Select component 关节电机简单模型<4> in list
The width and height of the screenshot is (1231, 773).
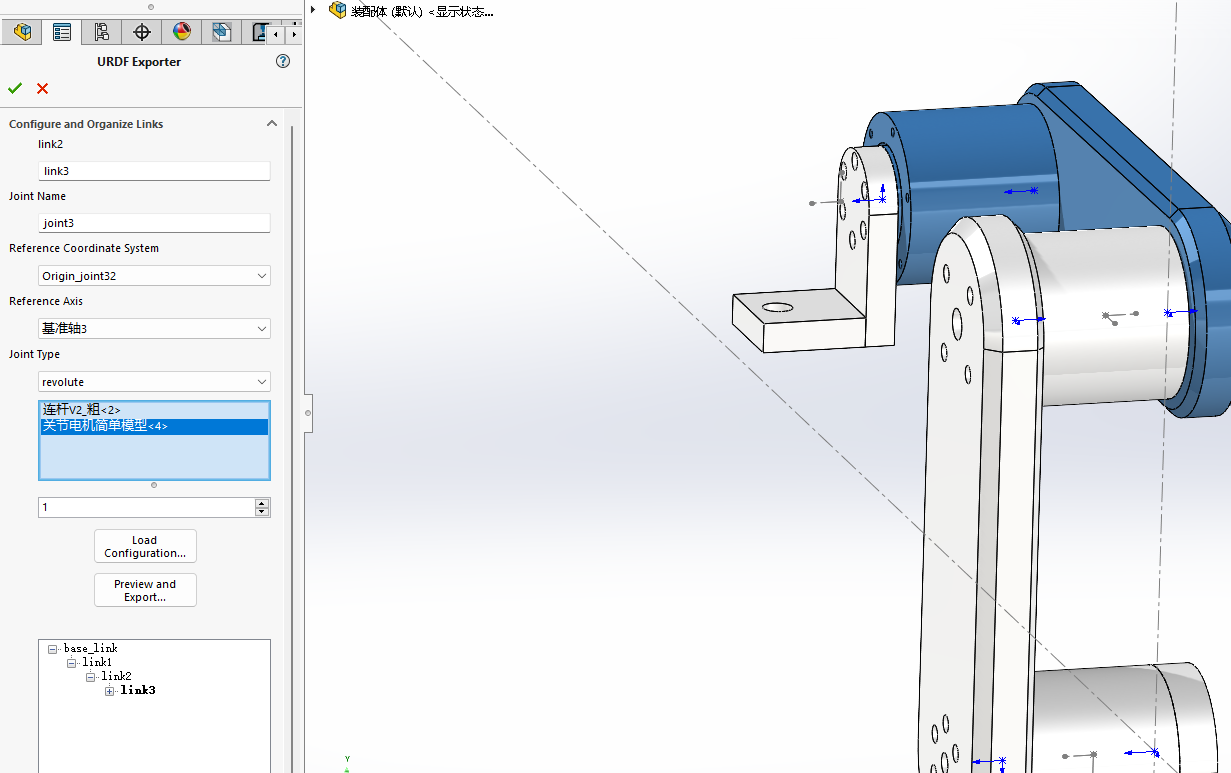[x=154, y=426]
